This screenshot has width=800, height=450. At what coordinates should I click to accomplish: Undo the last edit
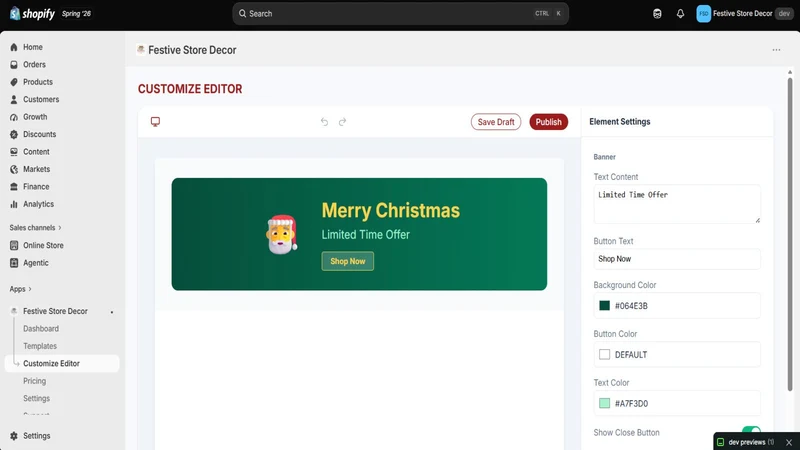point(324,121)
